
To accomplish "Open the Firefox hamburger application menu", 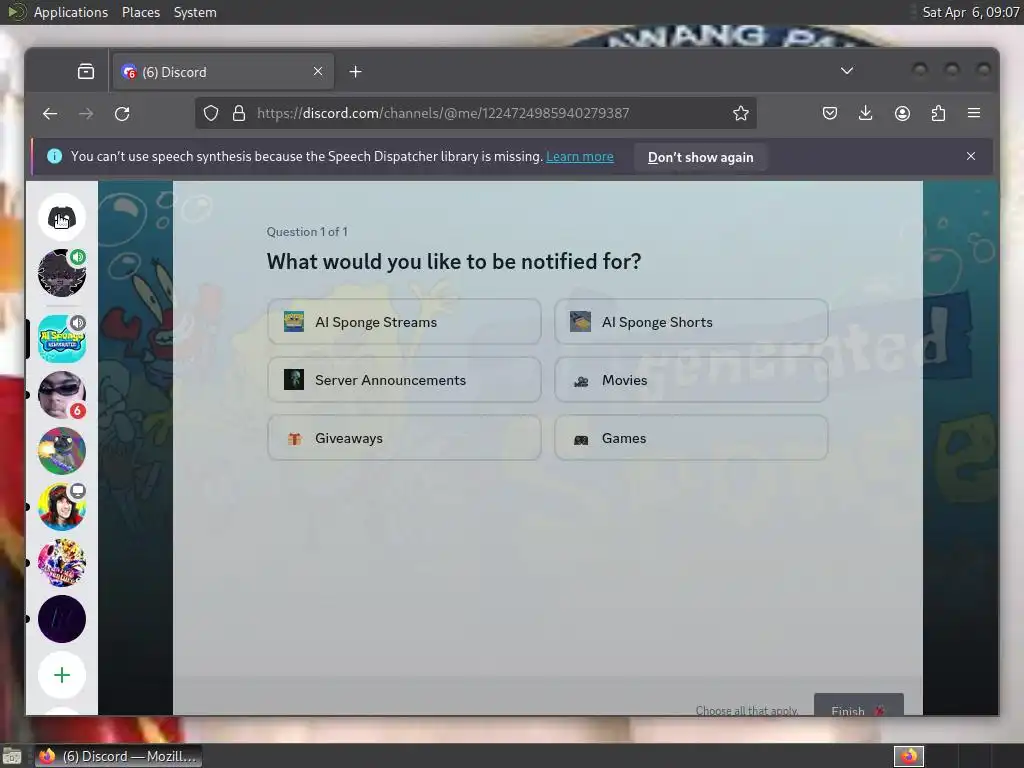I will pyautogui.click(x=974, y=114).
